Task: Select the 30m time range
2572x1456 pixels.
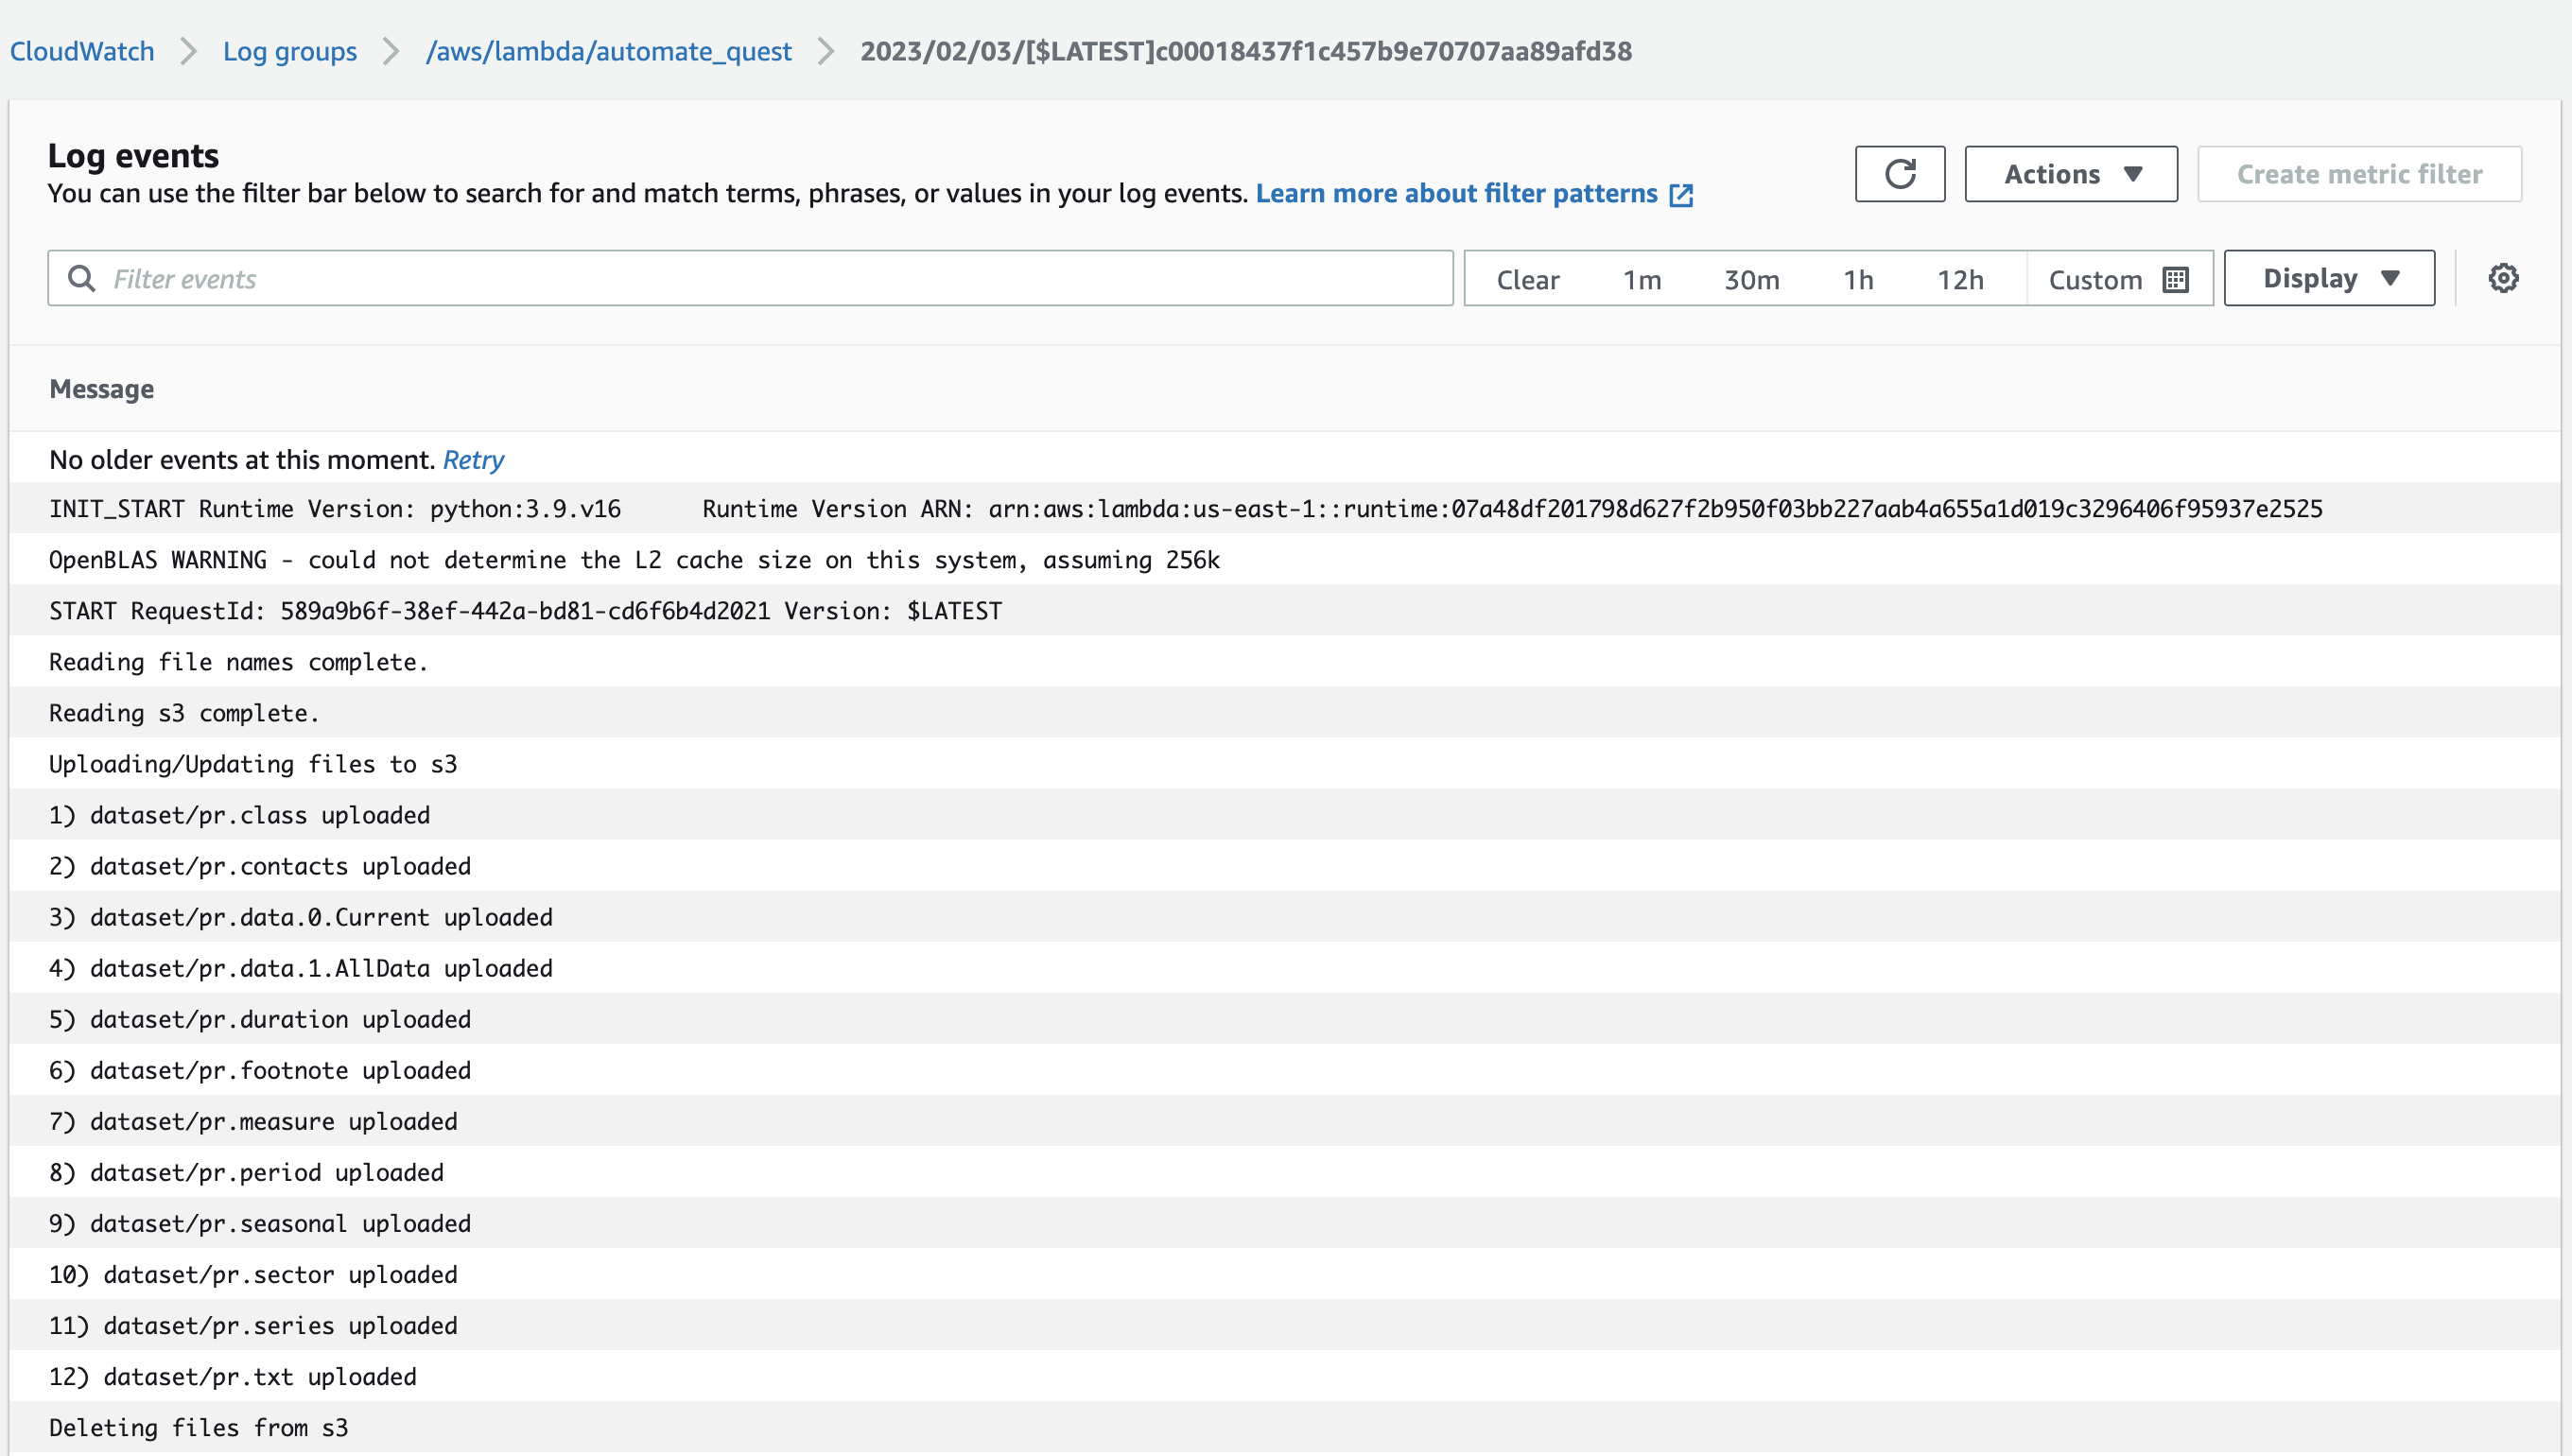Action: [1751, 280]
